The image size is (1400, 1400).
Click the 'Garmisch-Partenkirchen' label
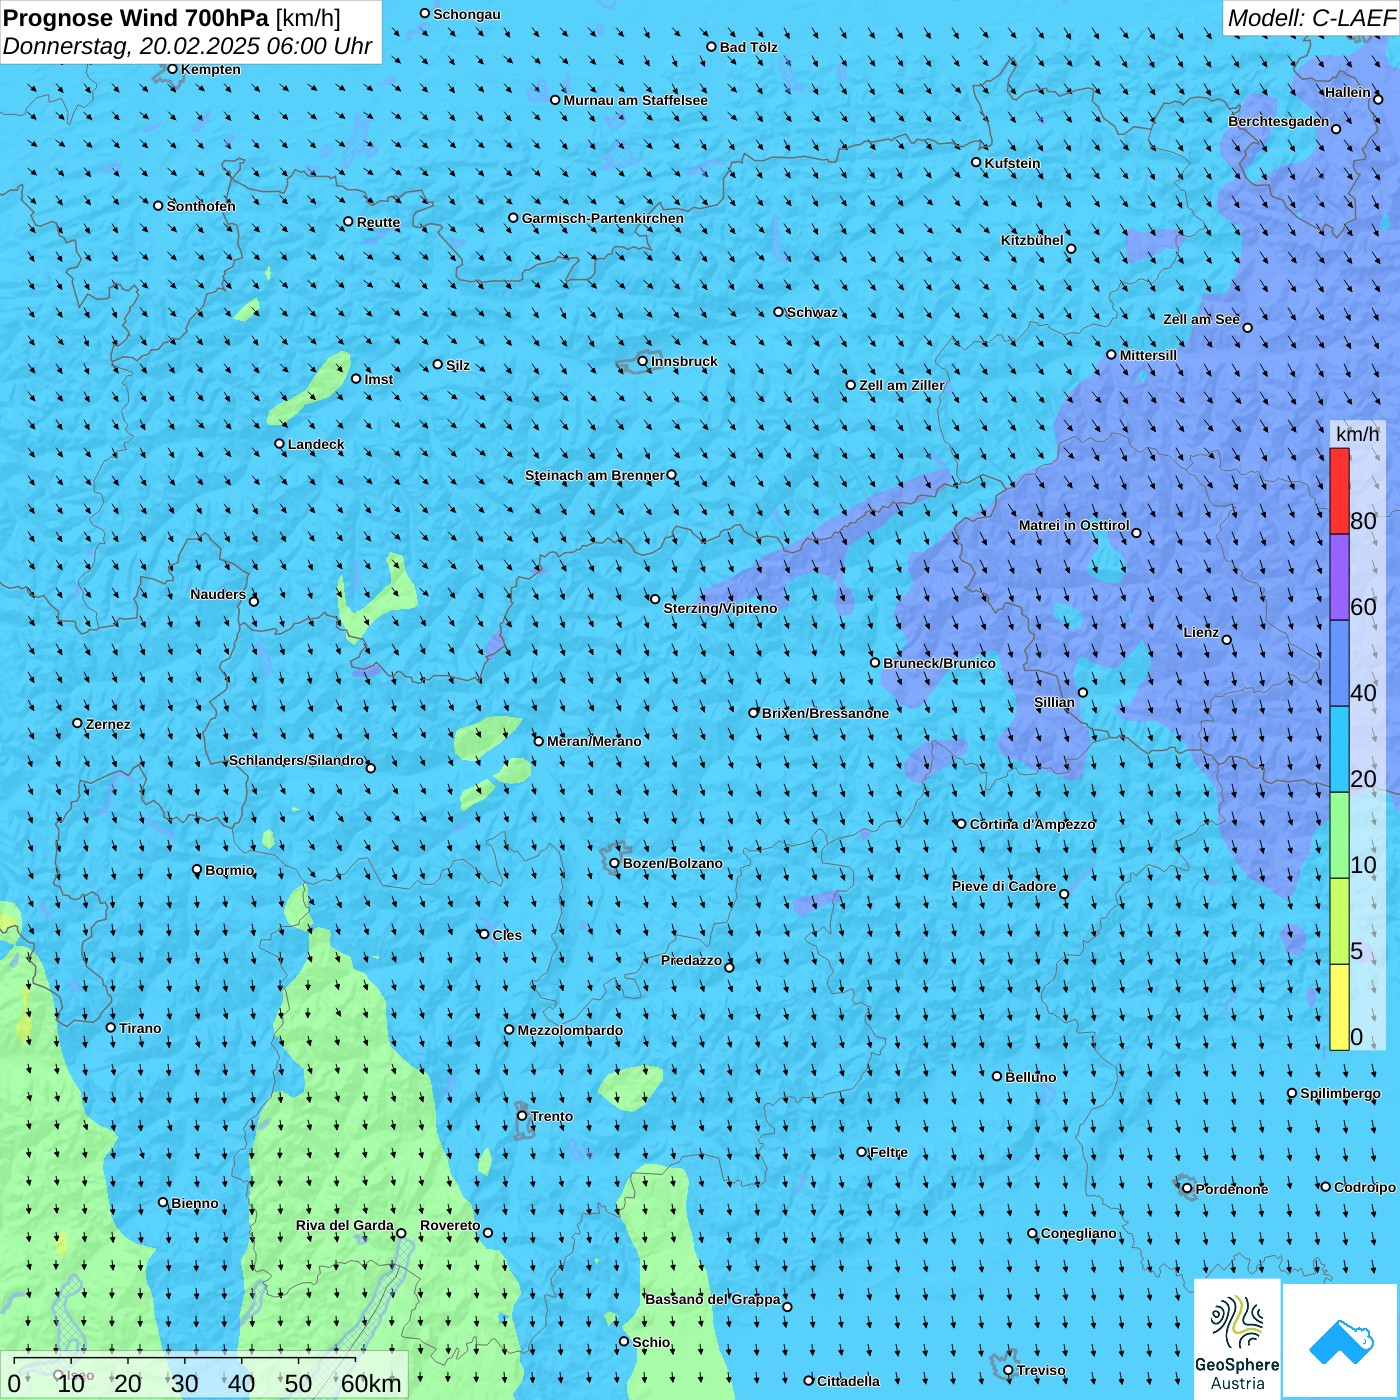pos(603,218)
